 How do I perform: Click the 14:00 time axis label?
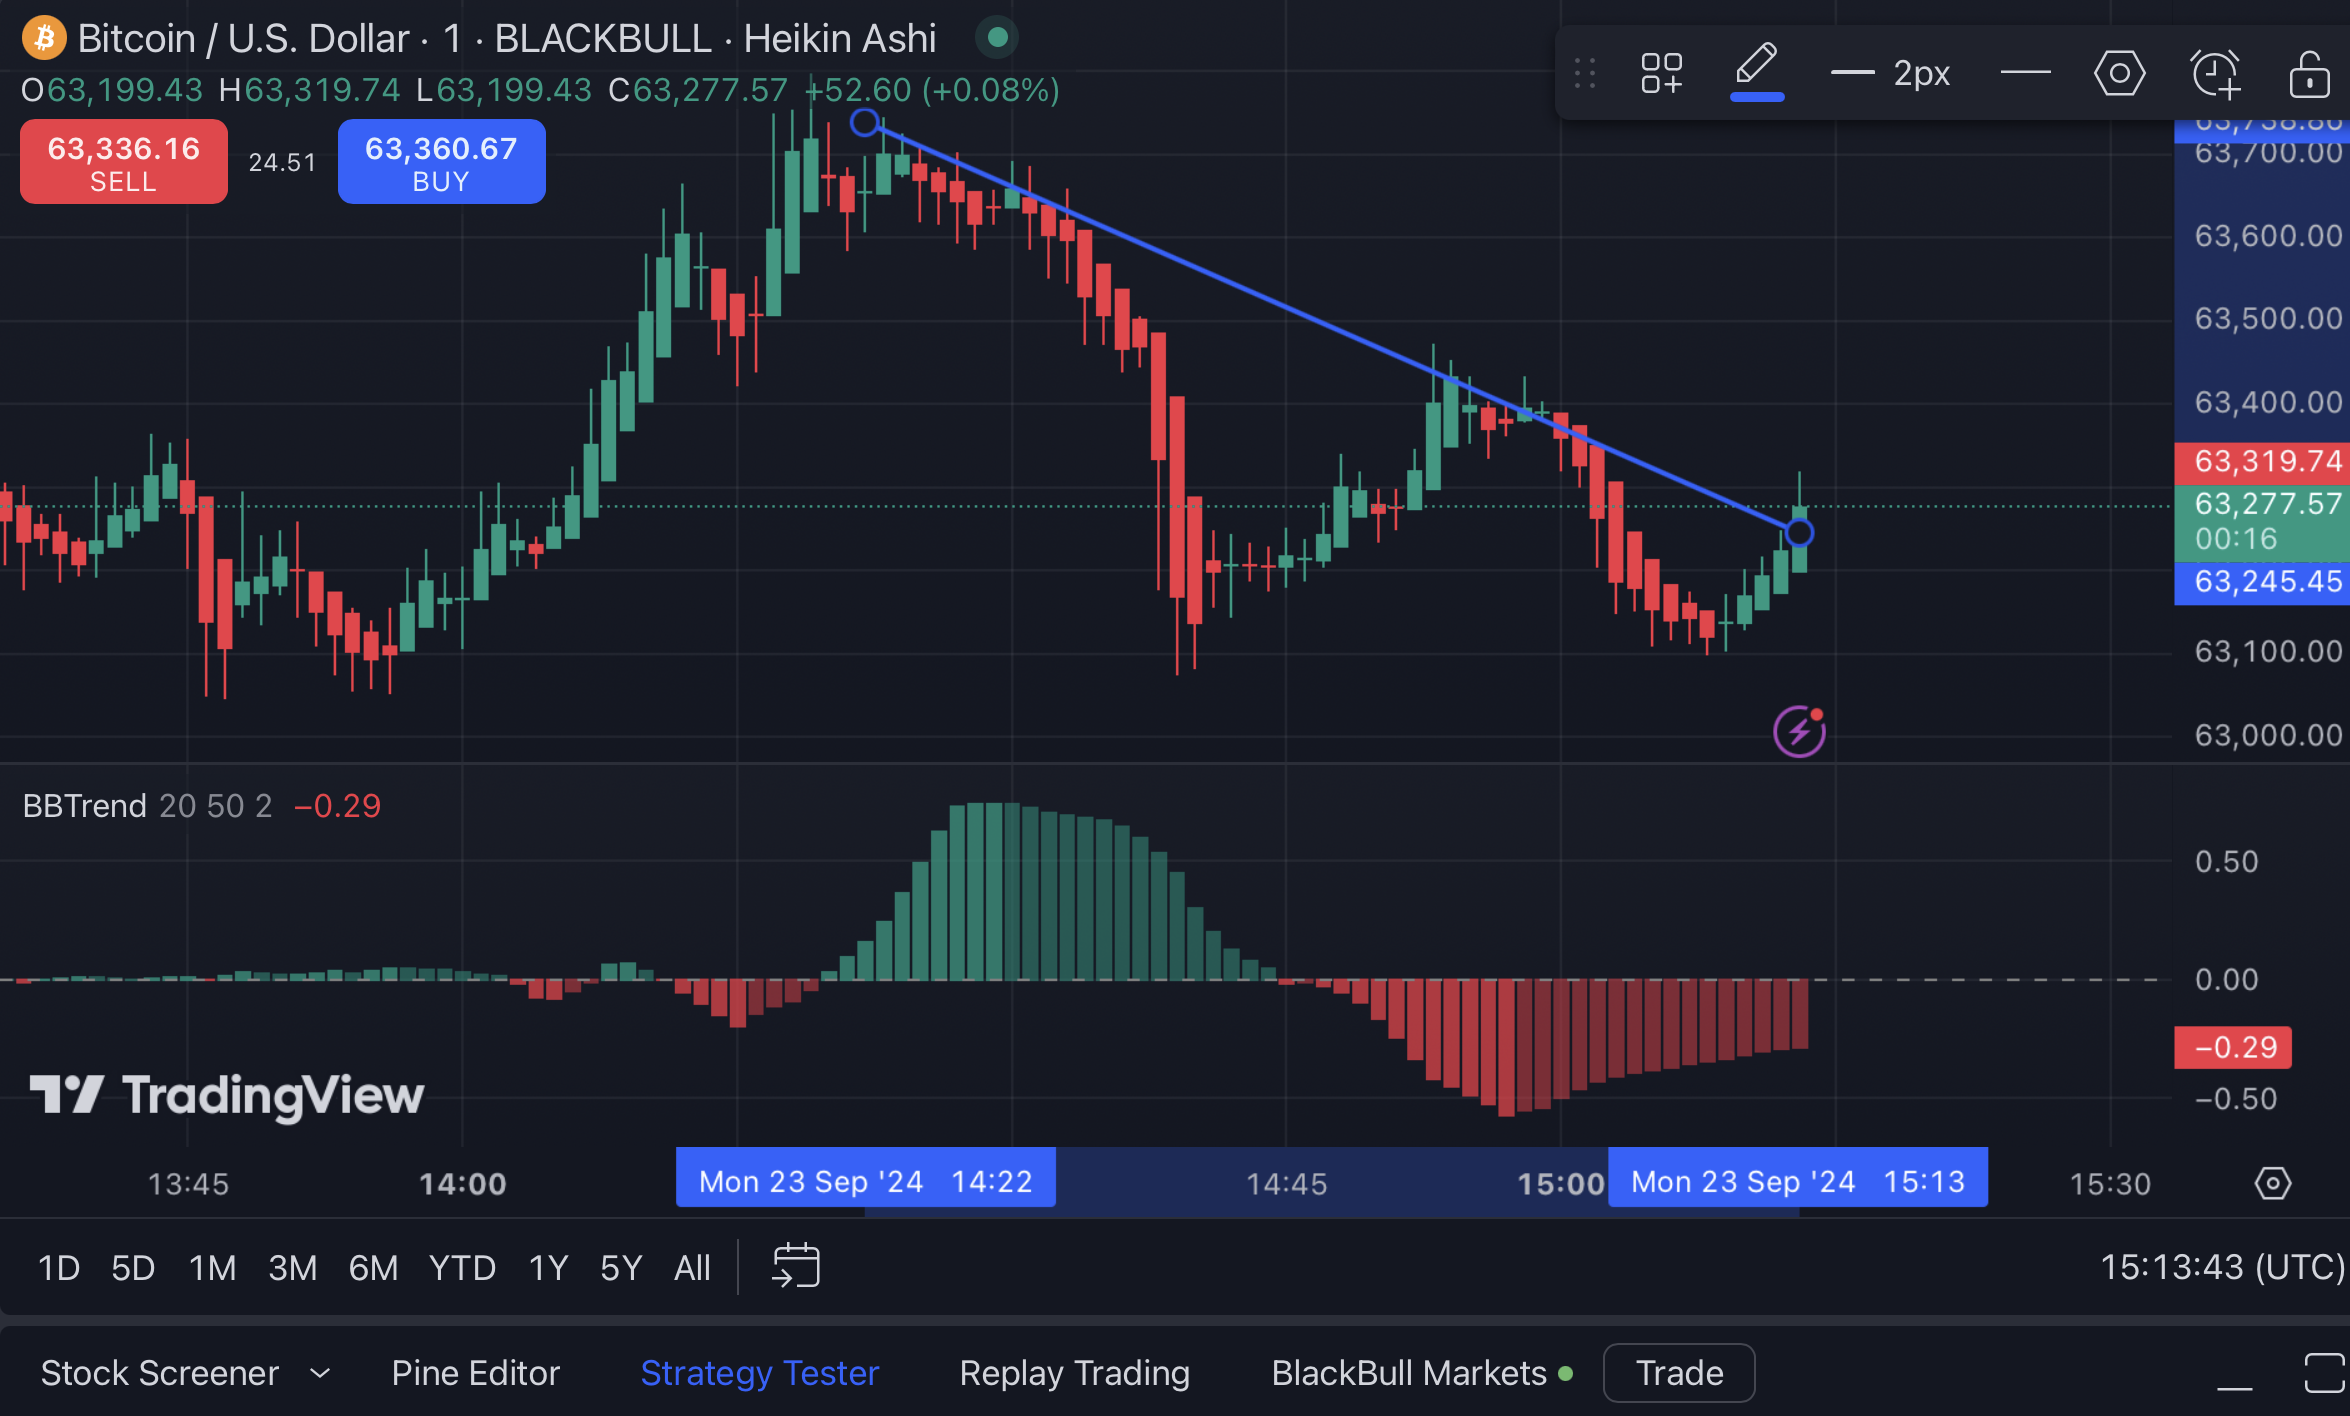tap(462, 1184)
